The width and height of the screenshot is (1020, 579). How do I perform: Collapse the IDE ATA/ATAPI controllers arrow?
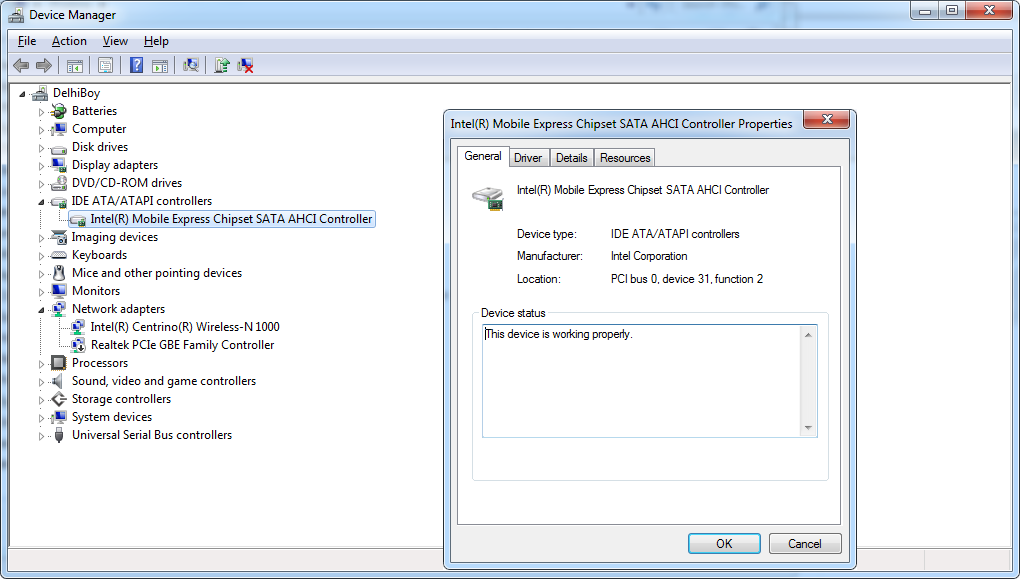42,202
